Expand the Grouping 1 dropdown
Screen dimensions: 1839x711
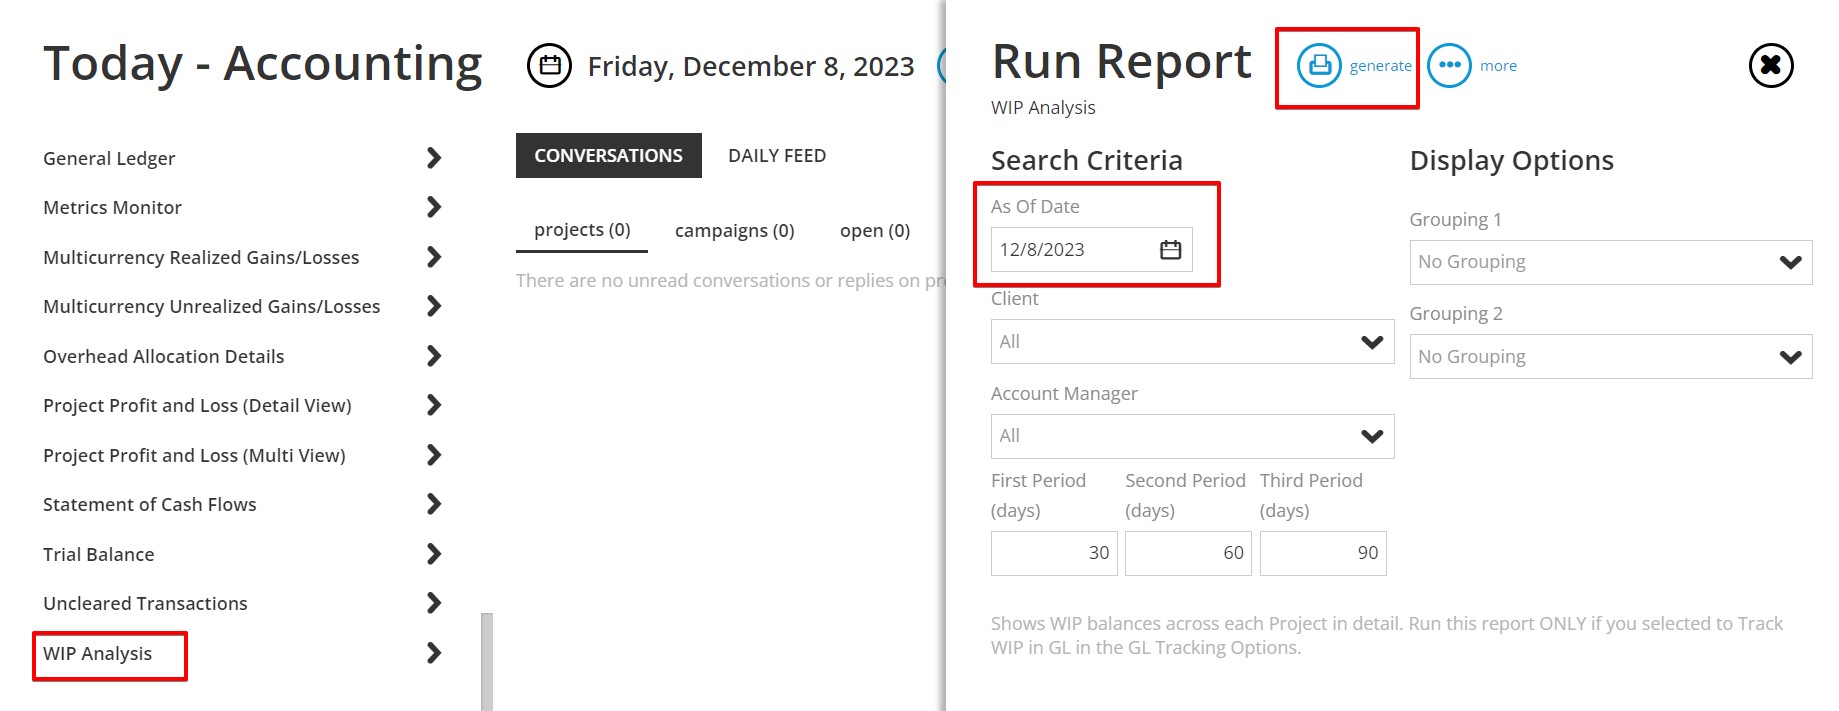tap(1611, 262)
